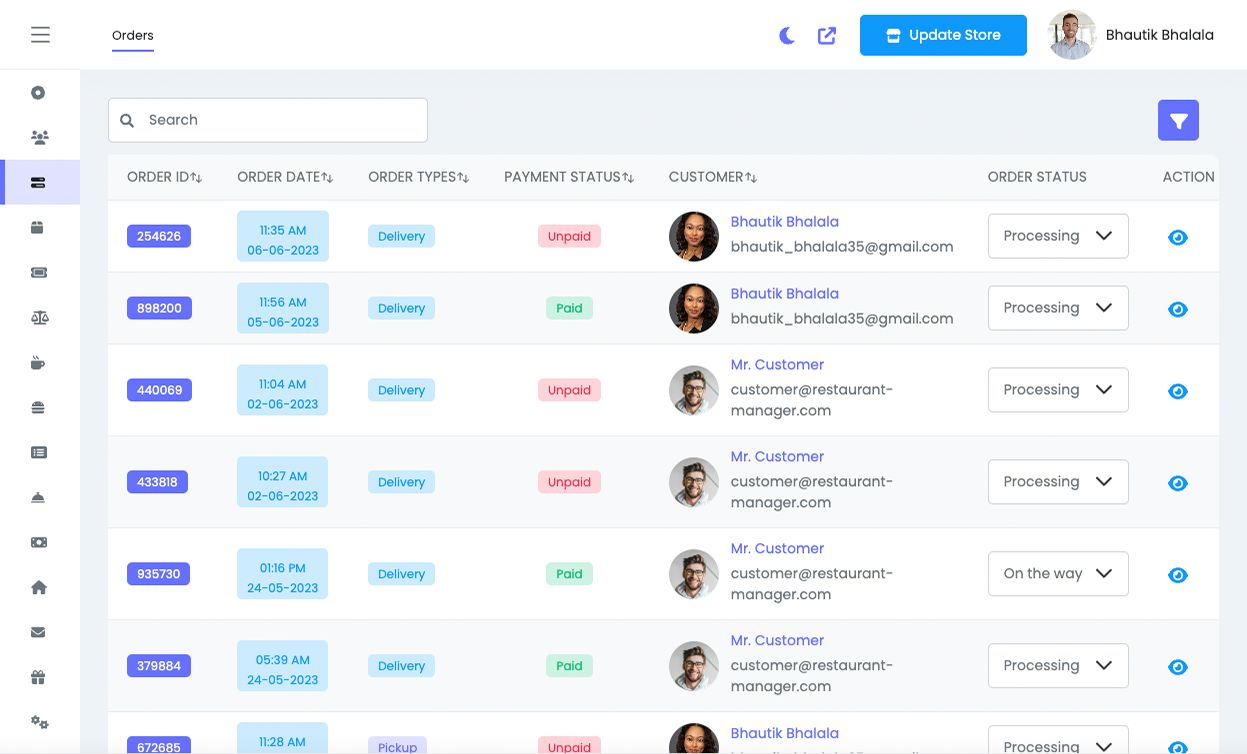Open the filter options
The width and height of the screenshot is (1247, 754).
coord(1178,121)
